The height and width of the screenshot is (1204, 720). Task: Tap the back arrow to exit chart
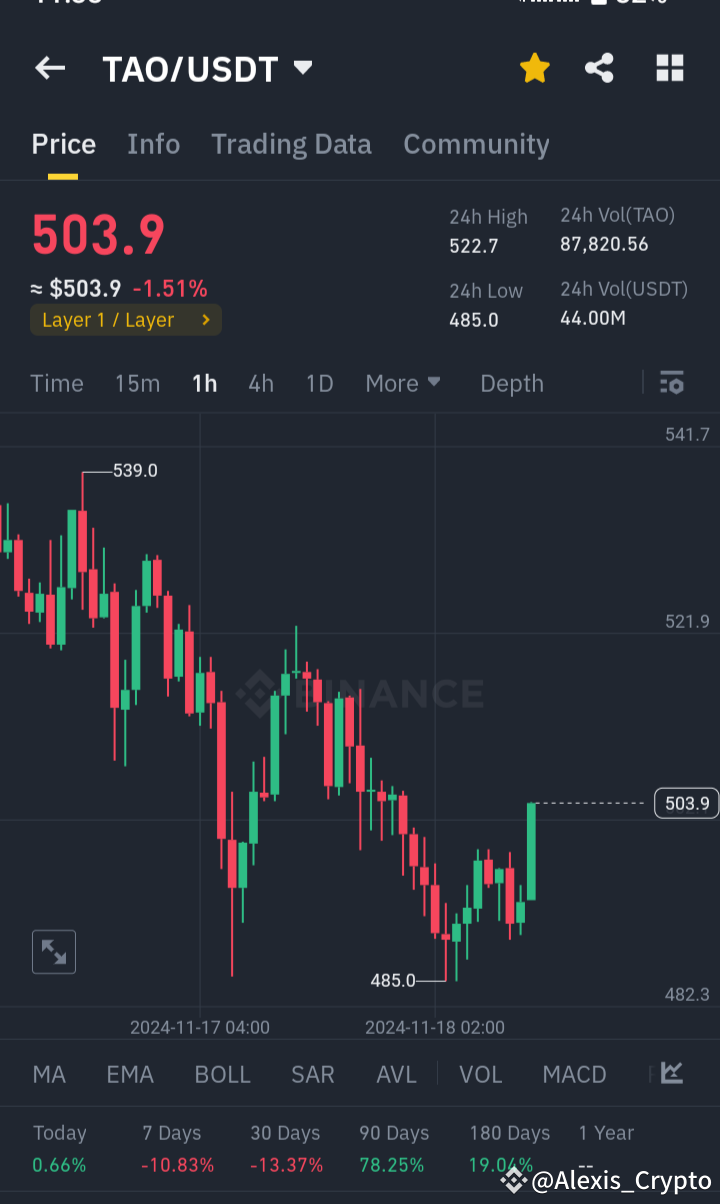(49, 68)
